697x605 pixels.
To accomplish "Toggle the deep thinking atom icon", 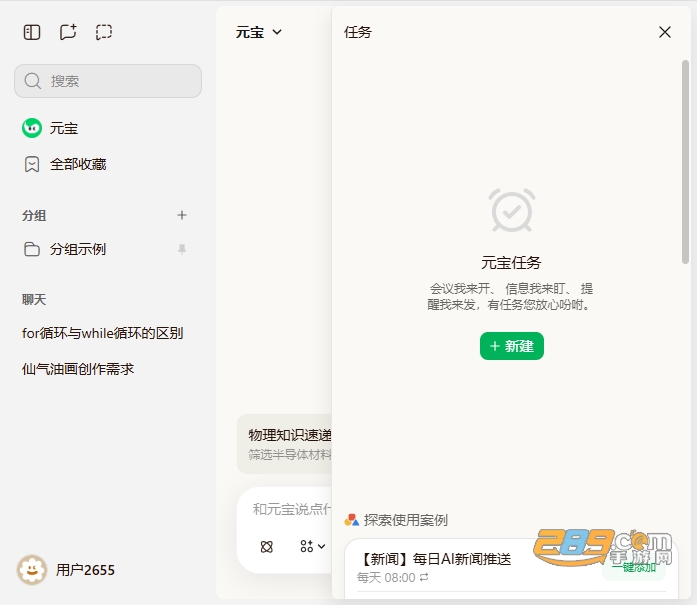I will pyautogui.click(x=266, y=547).
